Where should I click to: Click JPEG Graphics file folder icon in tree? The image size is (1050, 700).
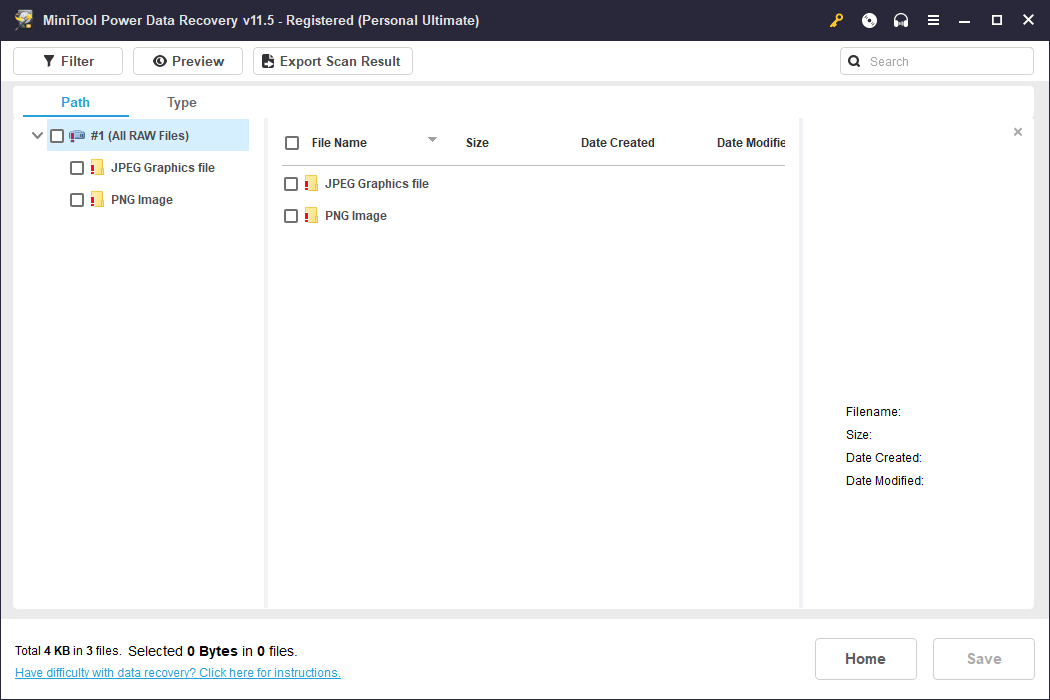coord(97,167)
